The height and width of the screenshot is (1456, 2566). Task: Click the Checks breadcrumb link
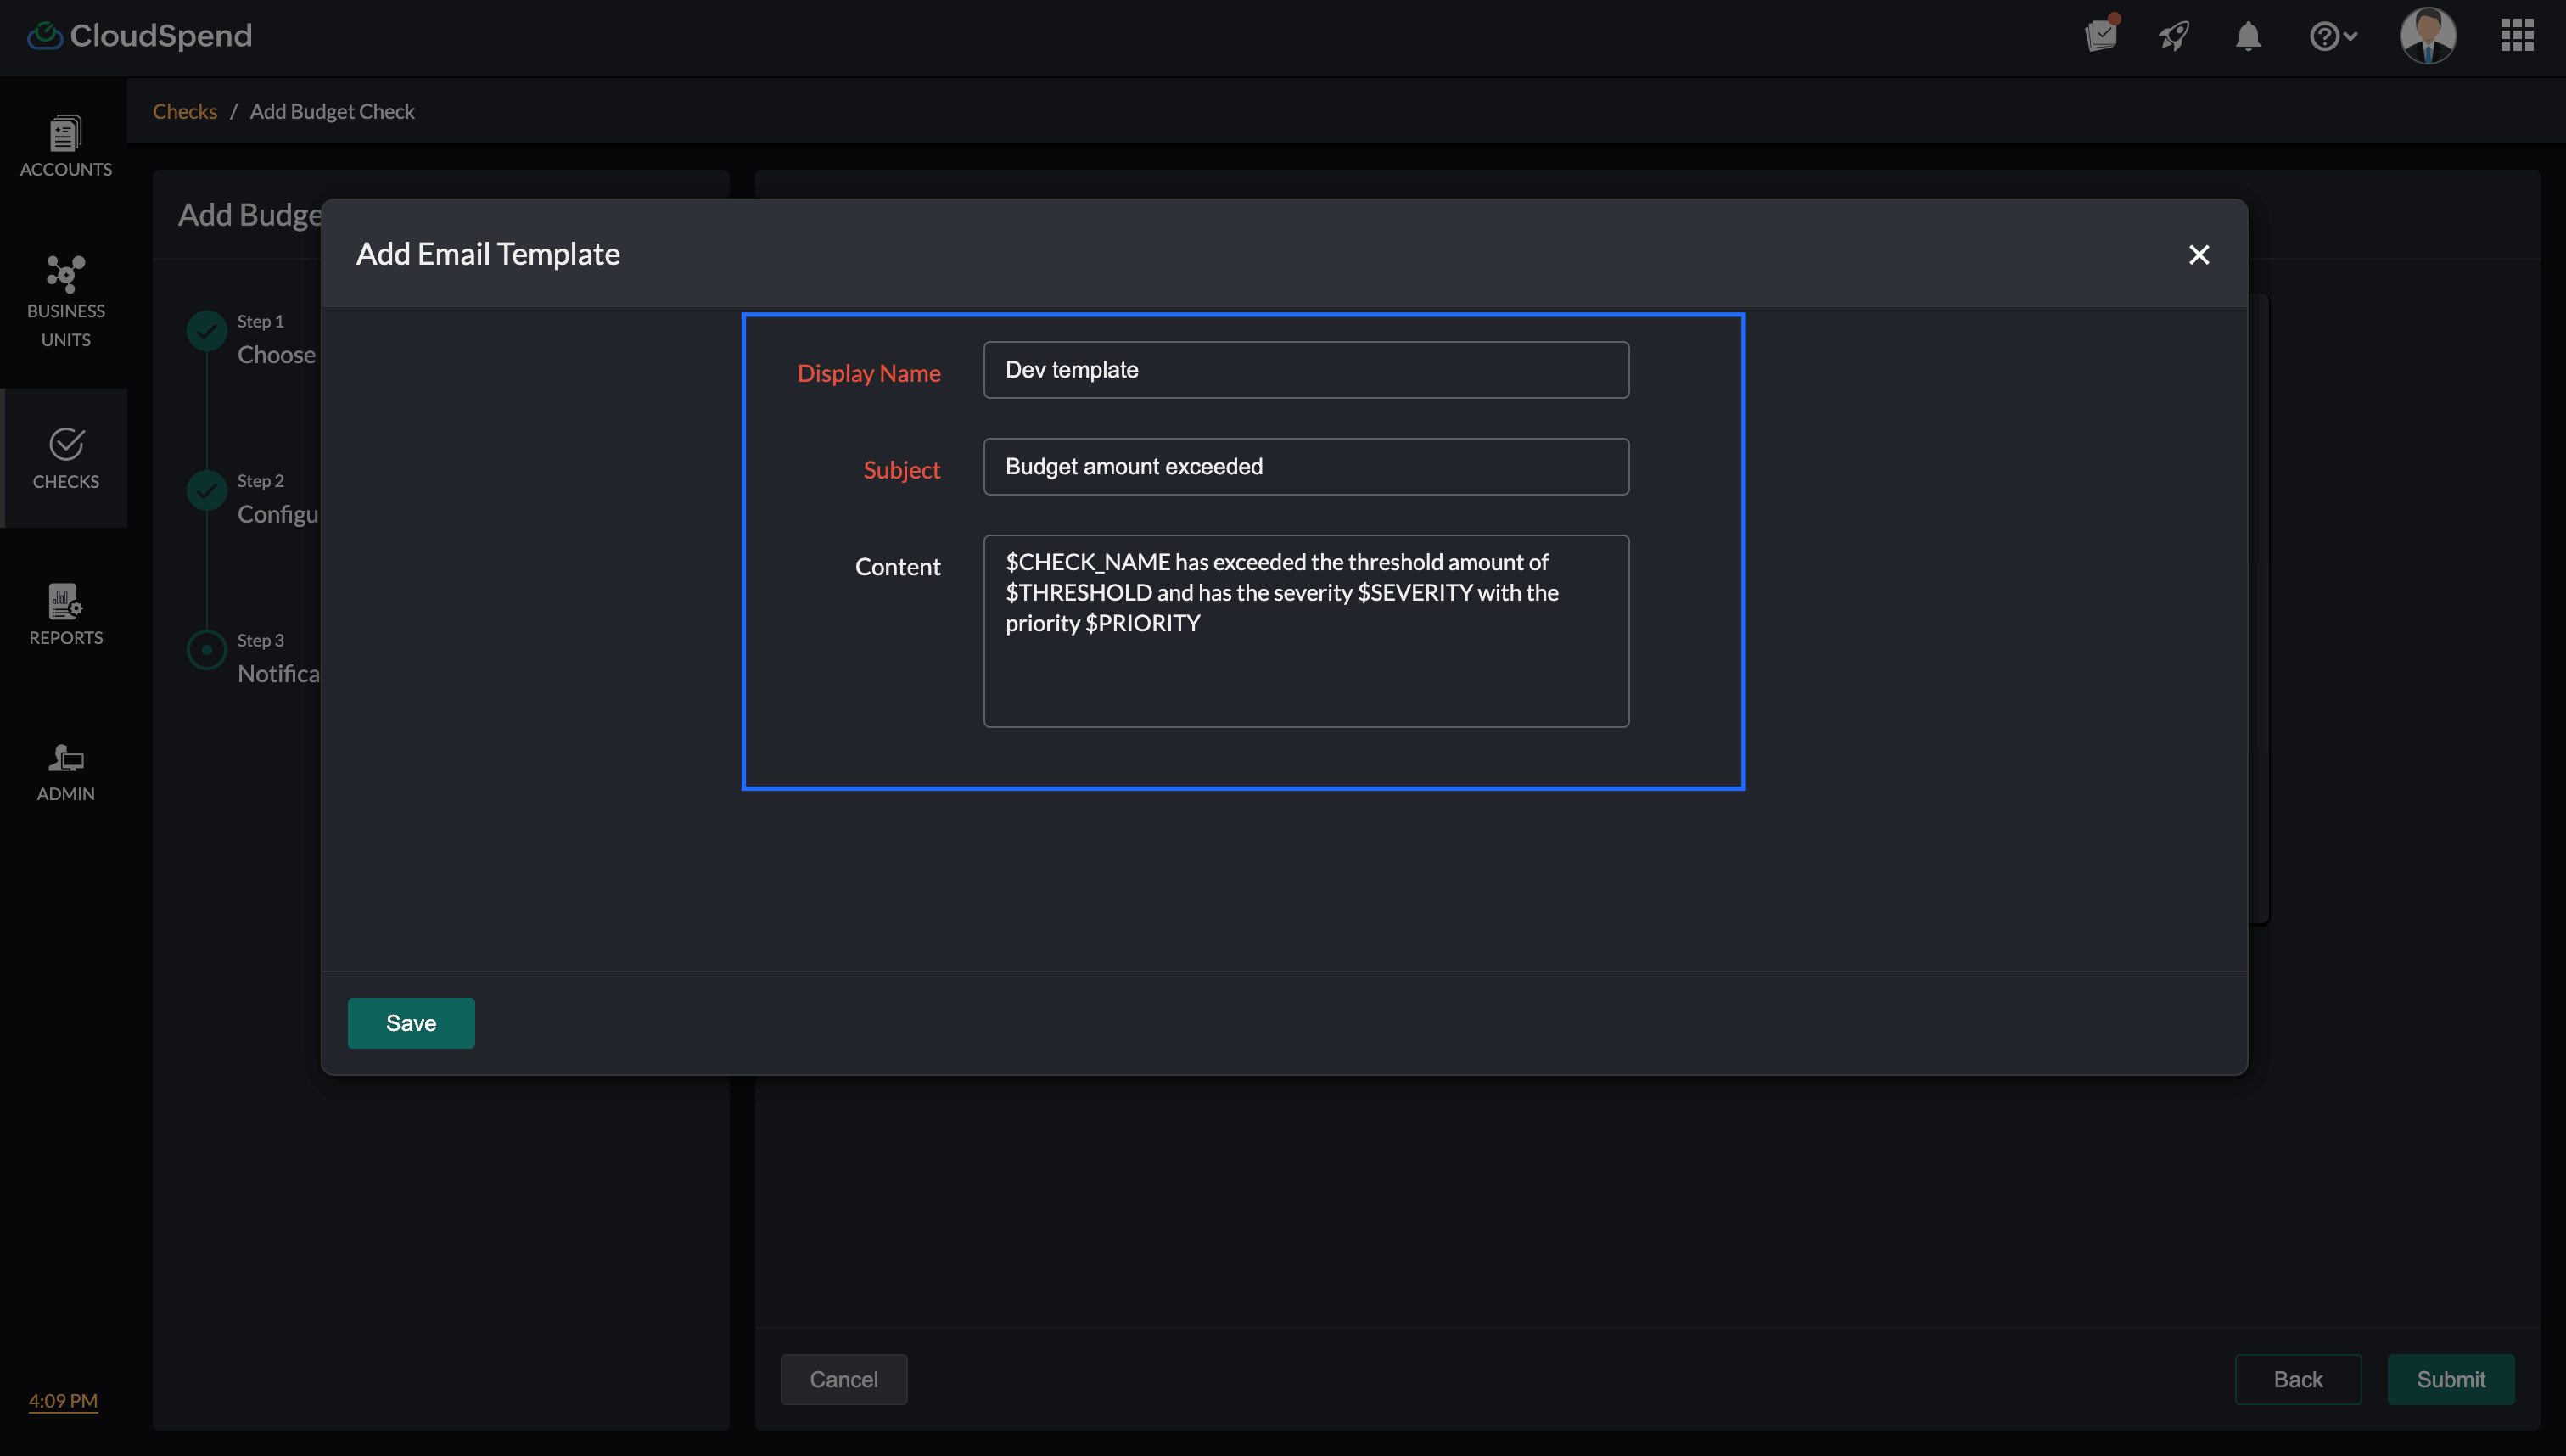(184, 111)
